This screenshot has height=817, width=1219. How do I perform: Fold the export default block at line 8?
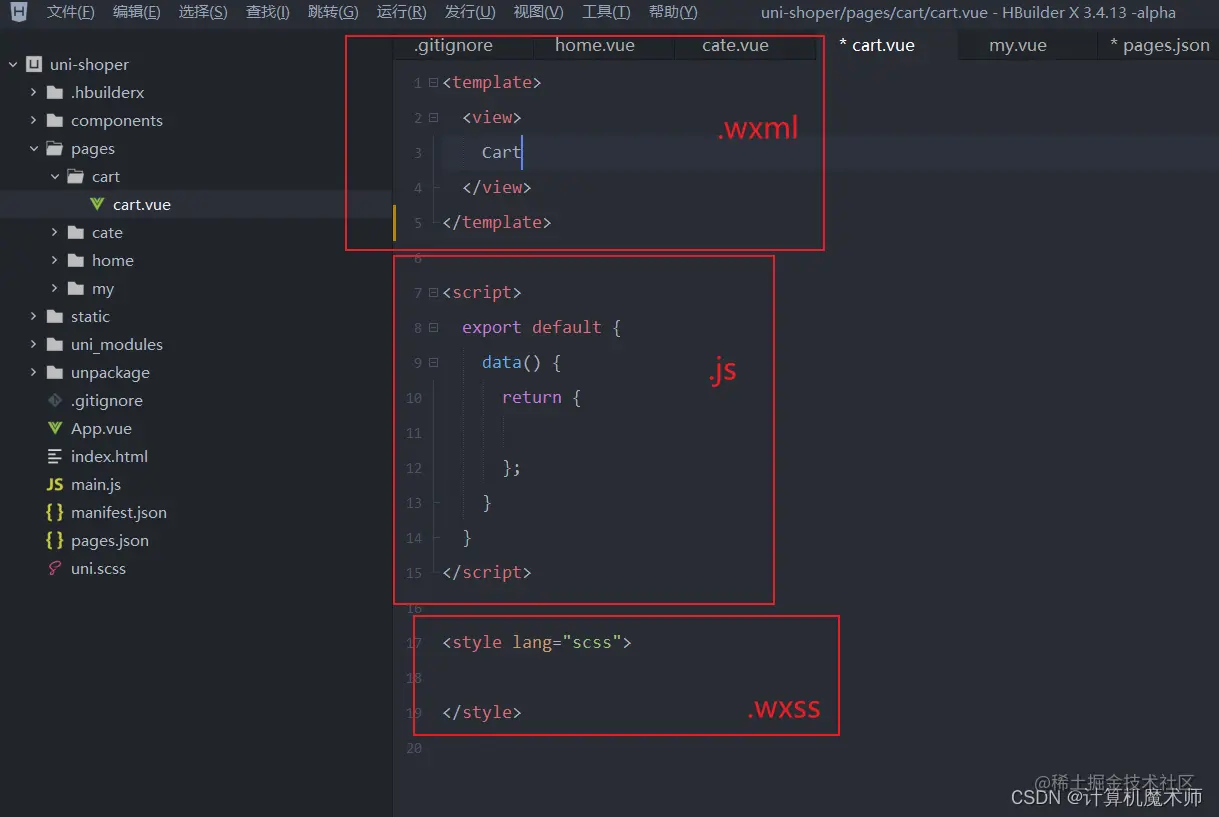(x=433, y=328)
